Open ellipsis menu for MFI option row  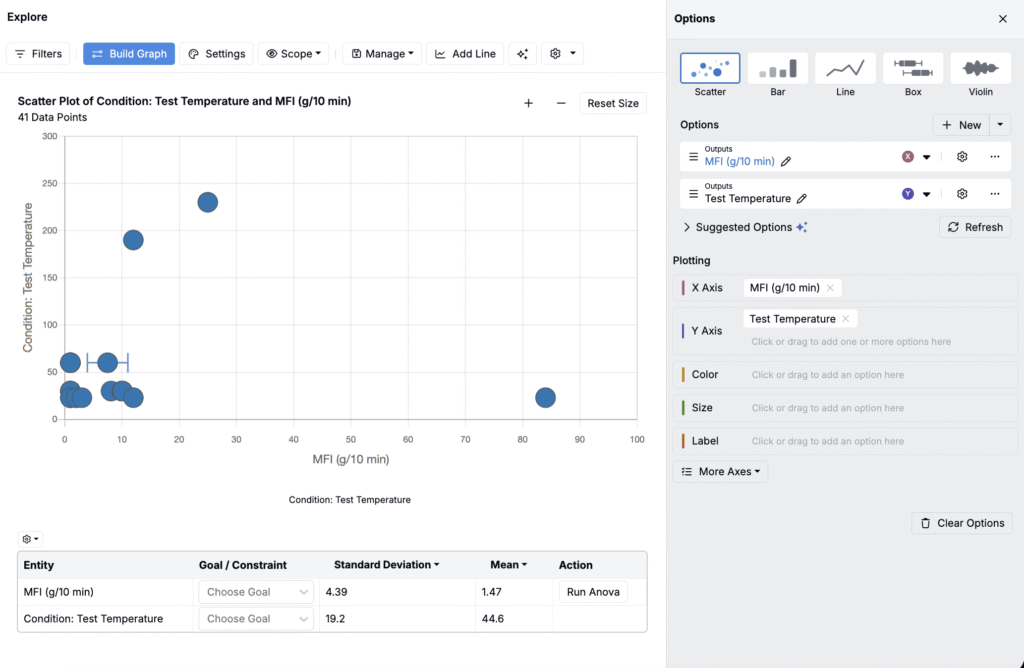[x=994, y=157]
